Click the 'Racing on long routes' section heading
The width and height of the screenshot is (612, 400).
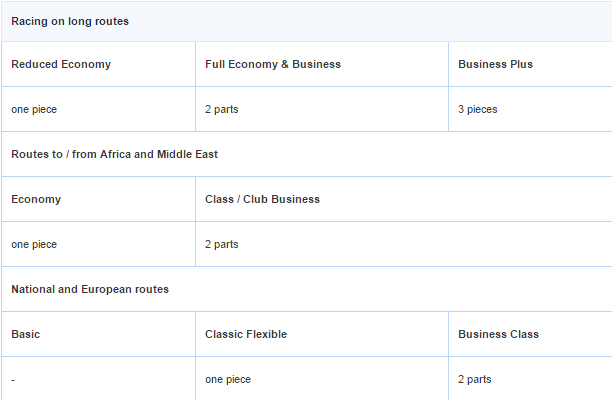pos(70,21)
